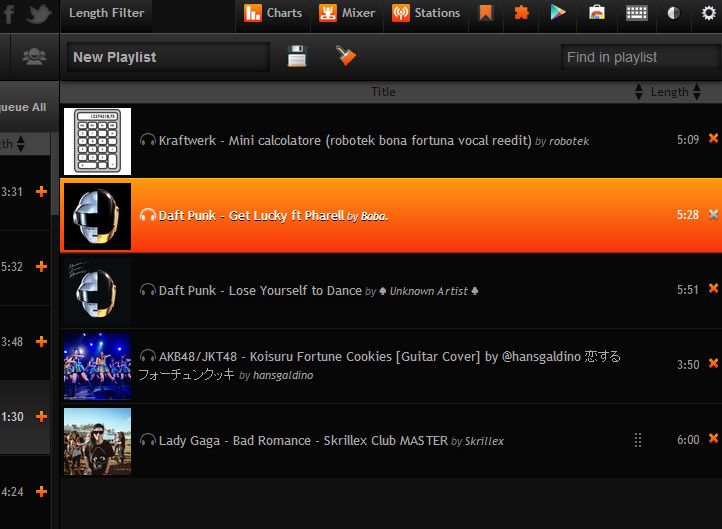Select Lose Yourself to Dance thumbnail

(97, 291)
